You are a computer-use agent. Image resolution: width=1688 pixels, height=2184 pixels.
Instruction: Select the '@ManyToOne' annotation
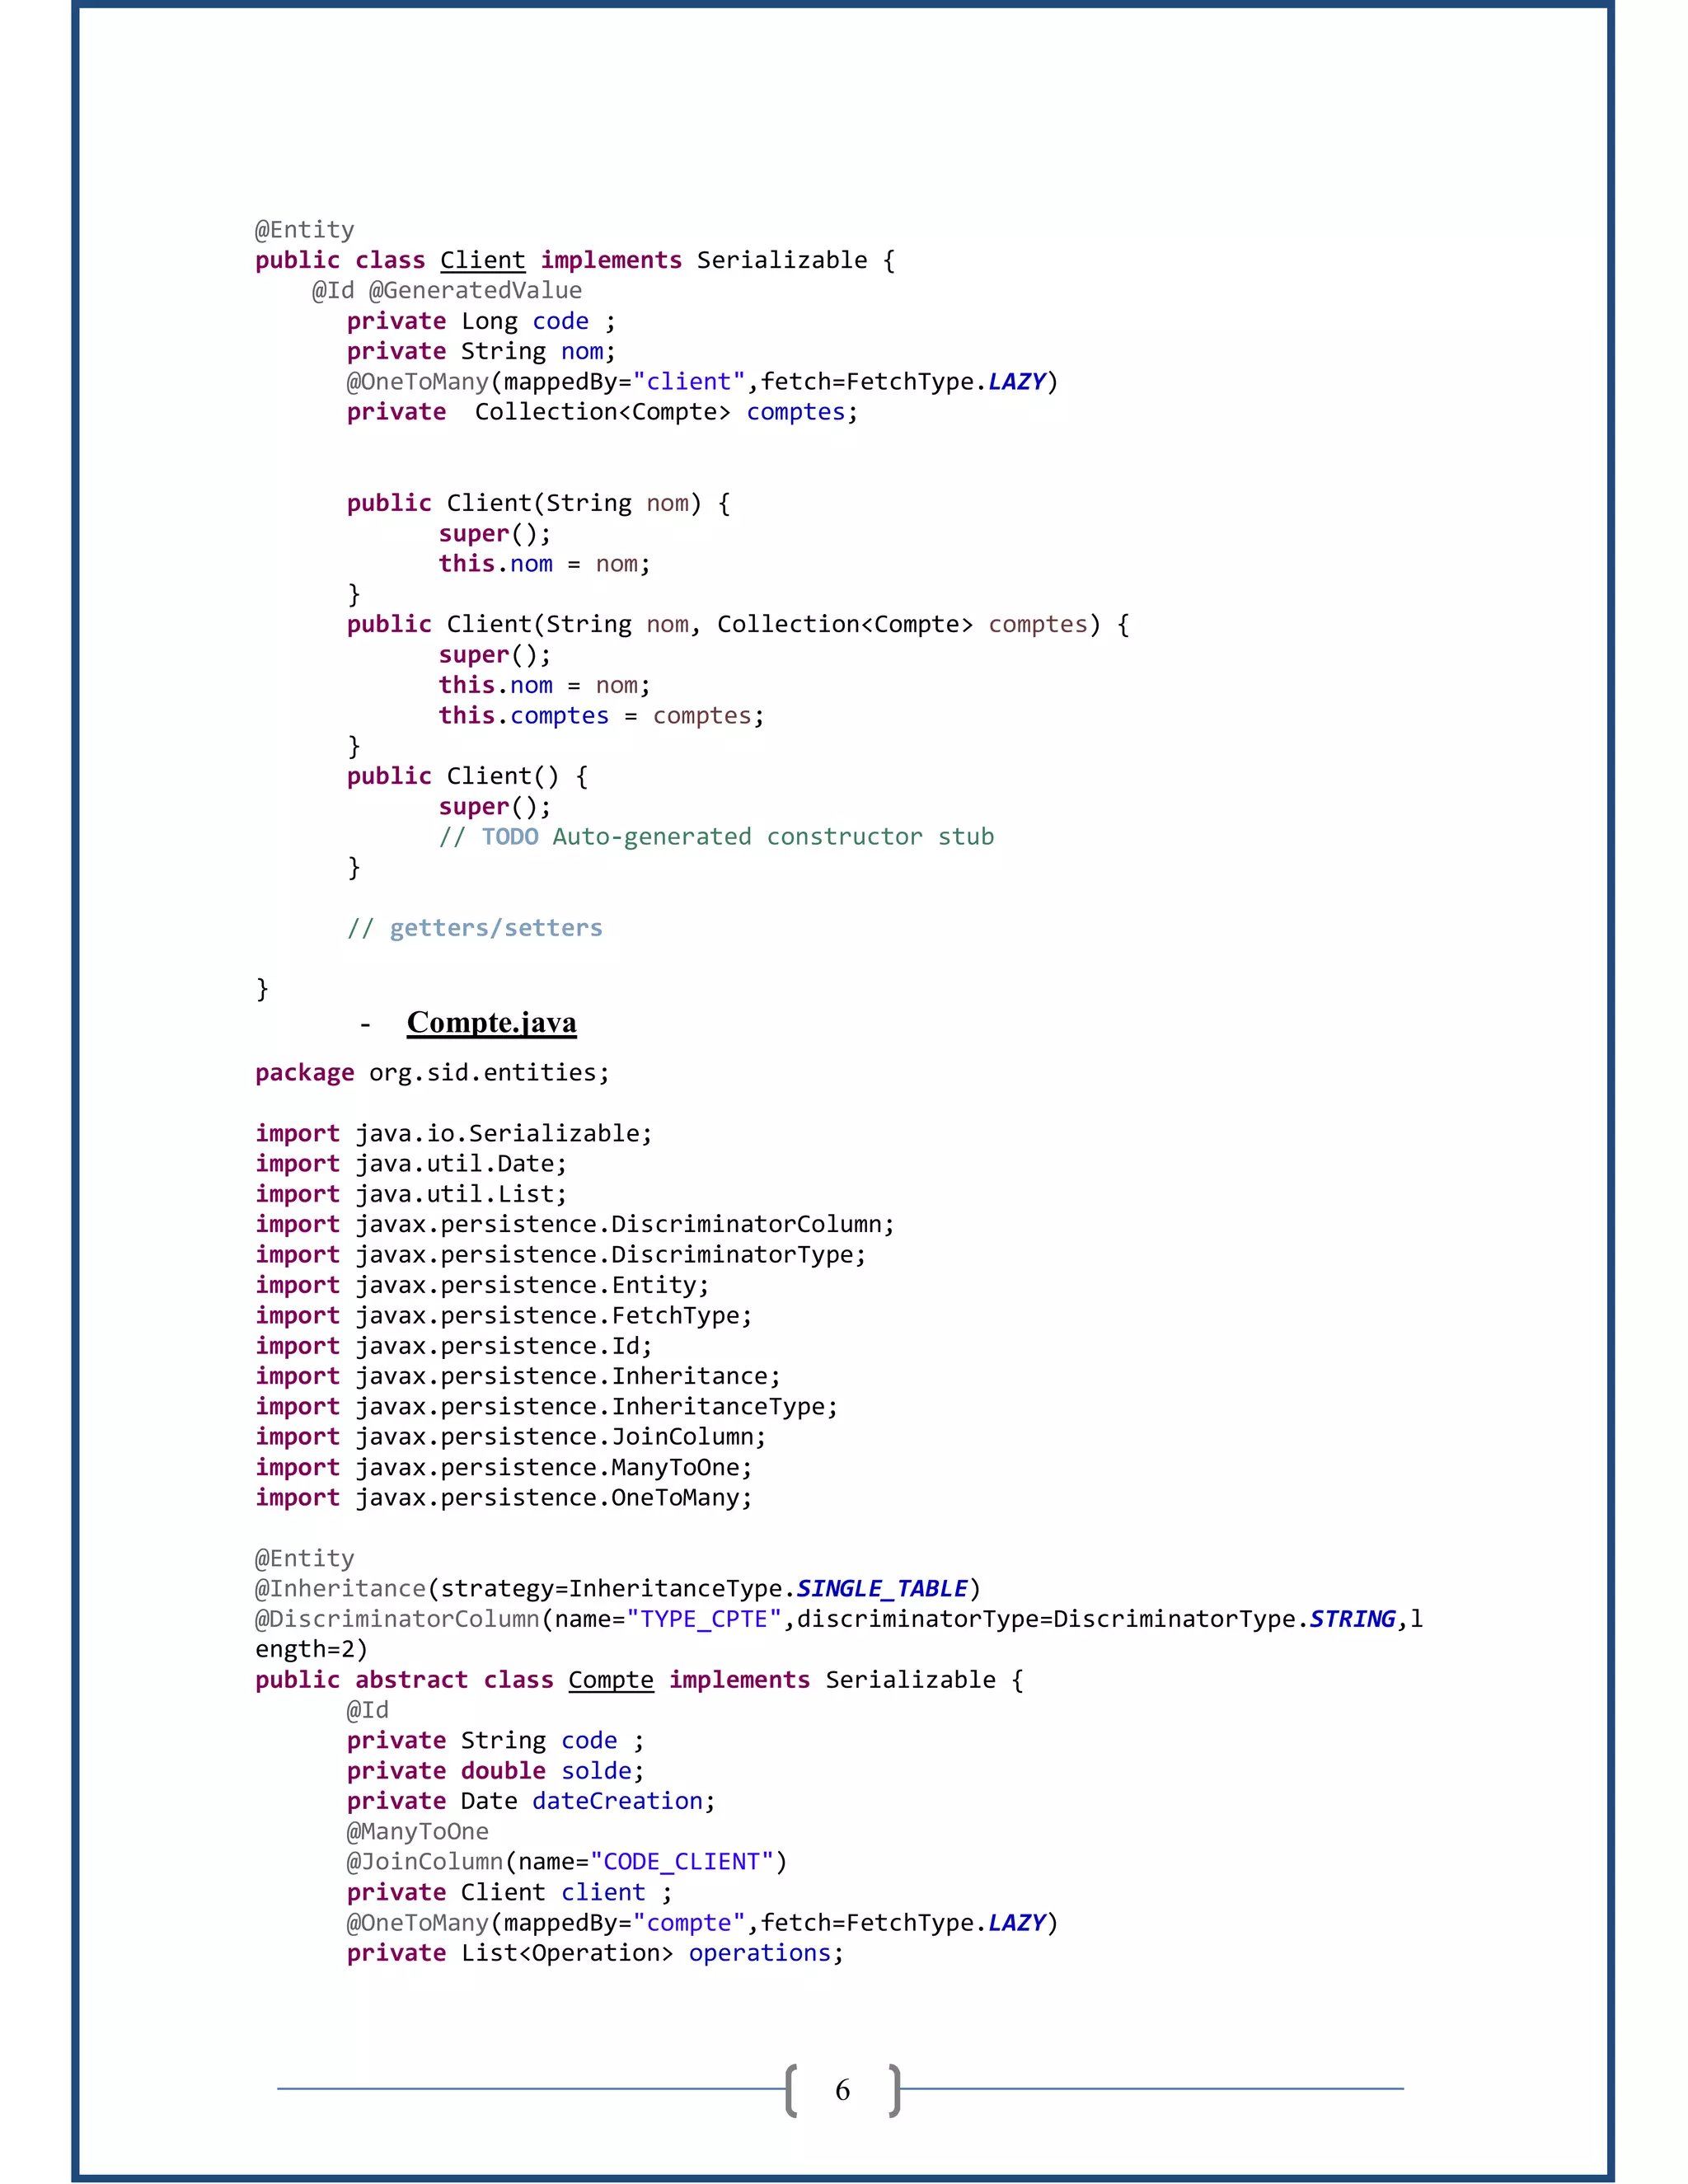click(x=417, y=1832)
